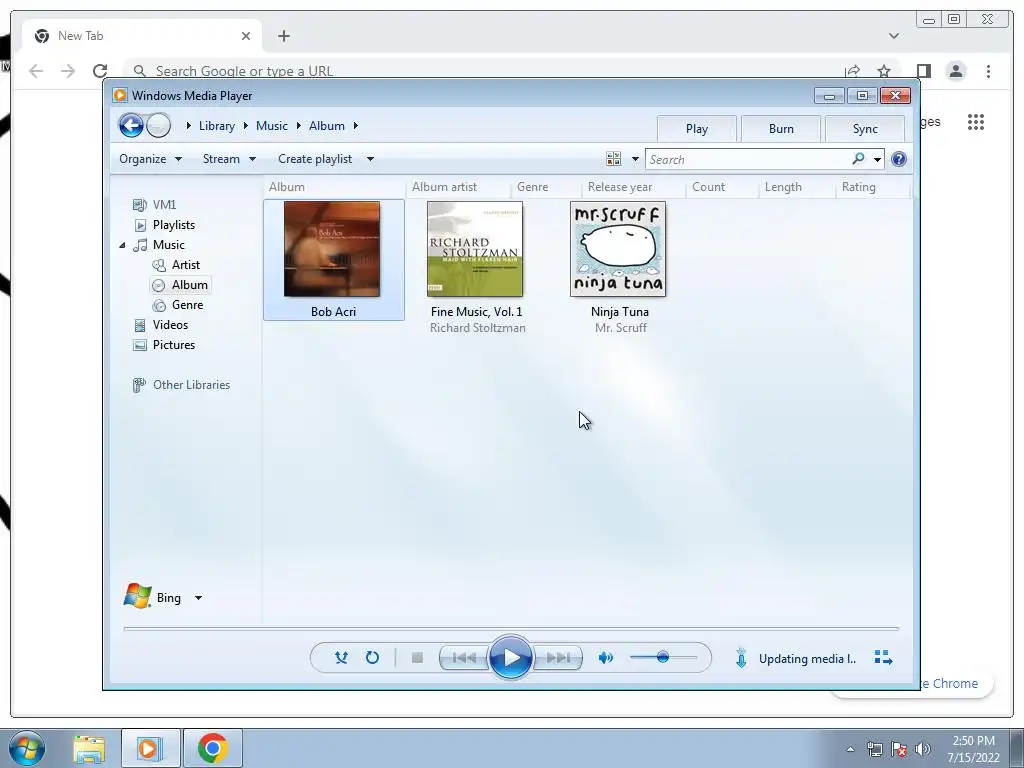Open Videos in the navigation pane

pyautogui.click(x=170, y=325)
